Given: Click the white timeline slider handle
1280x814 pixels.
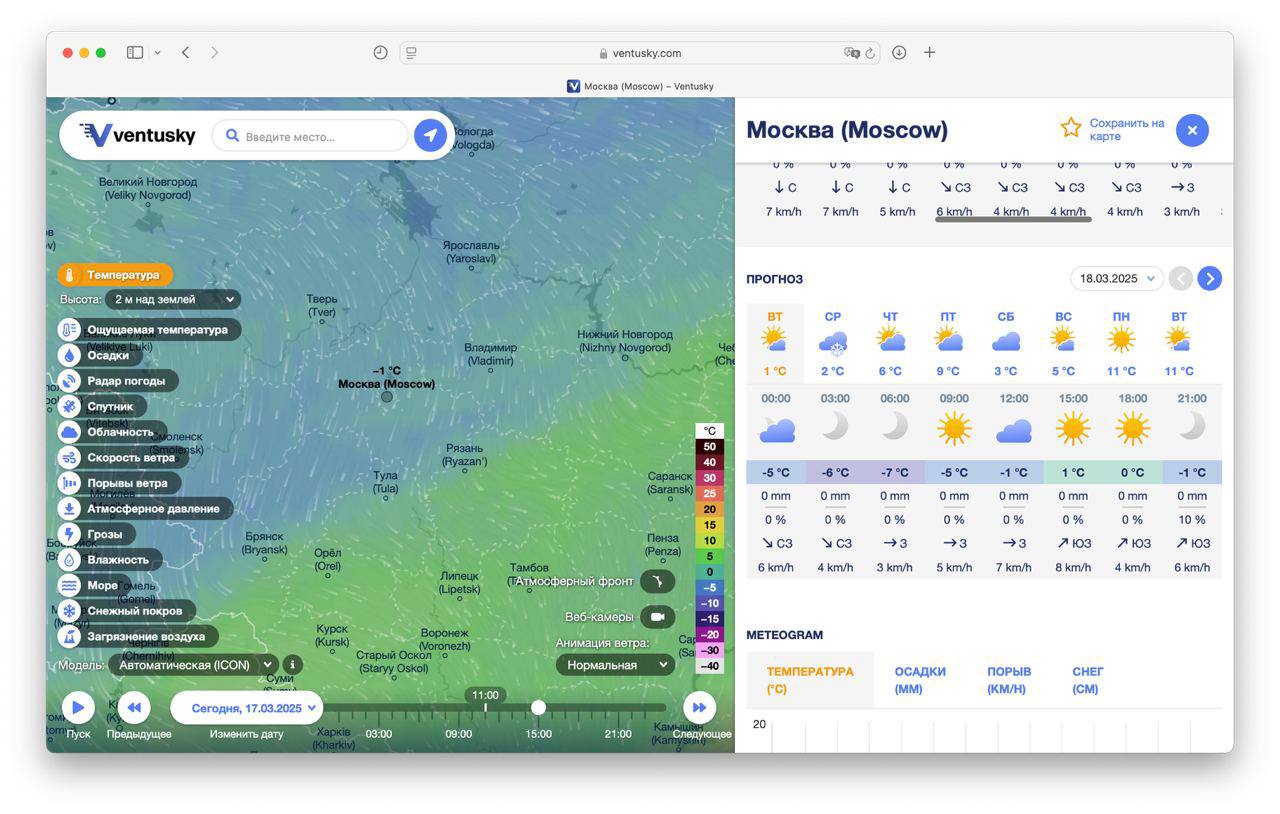Looking at the screenshot, I should click(538, 708).
